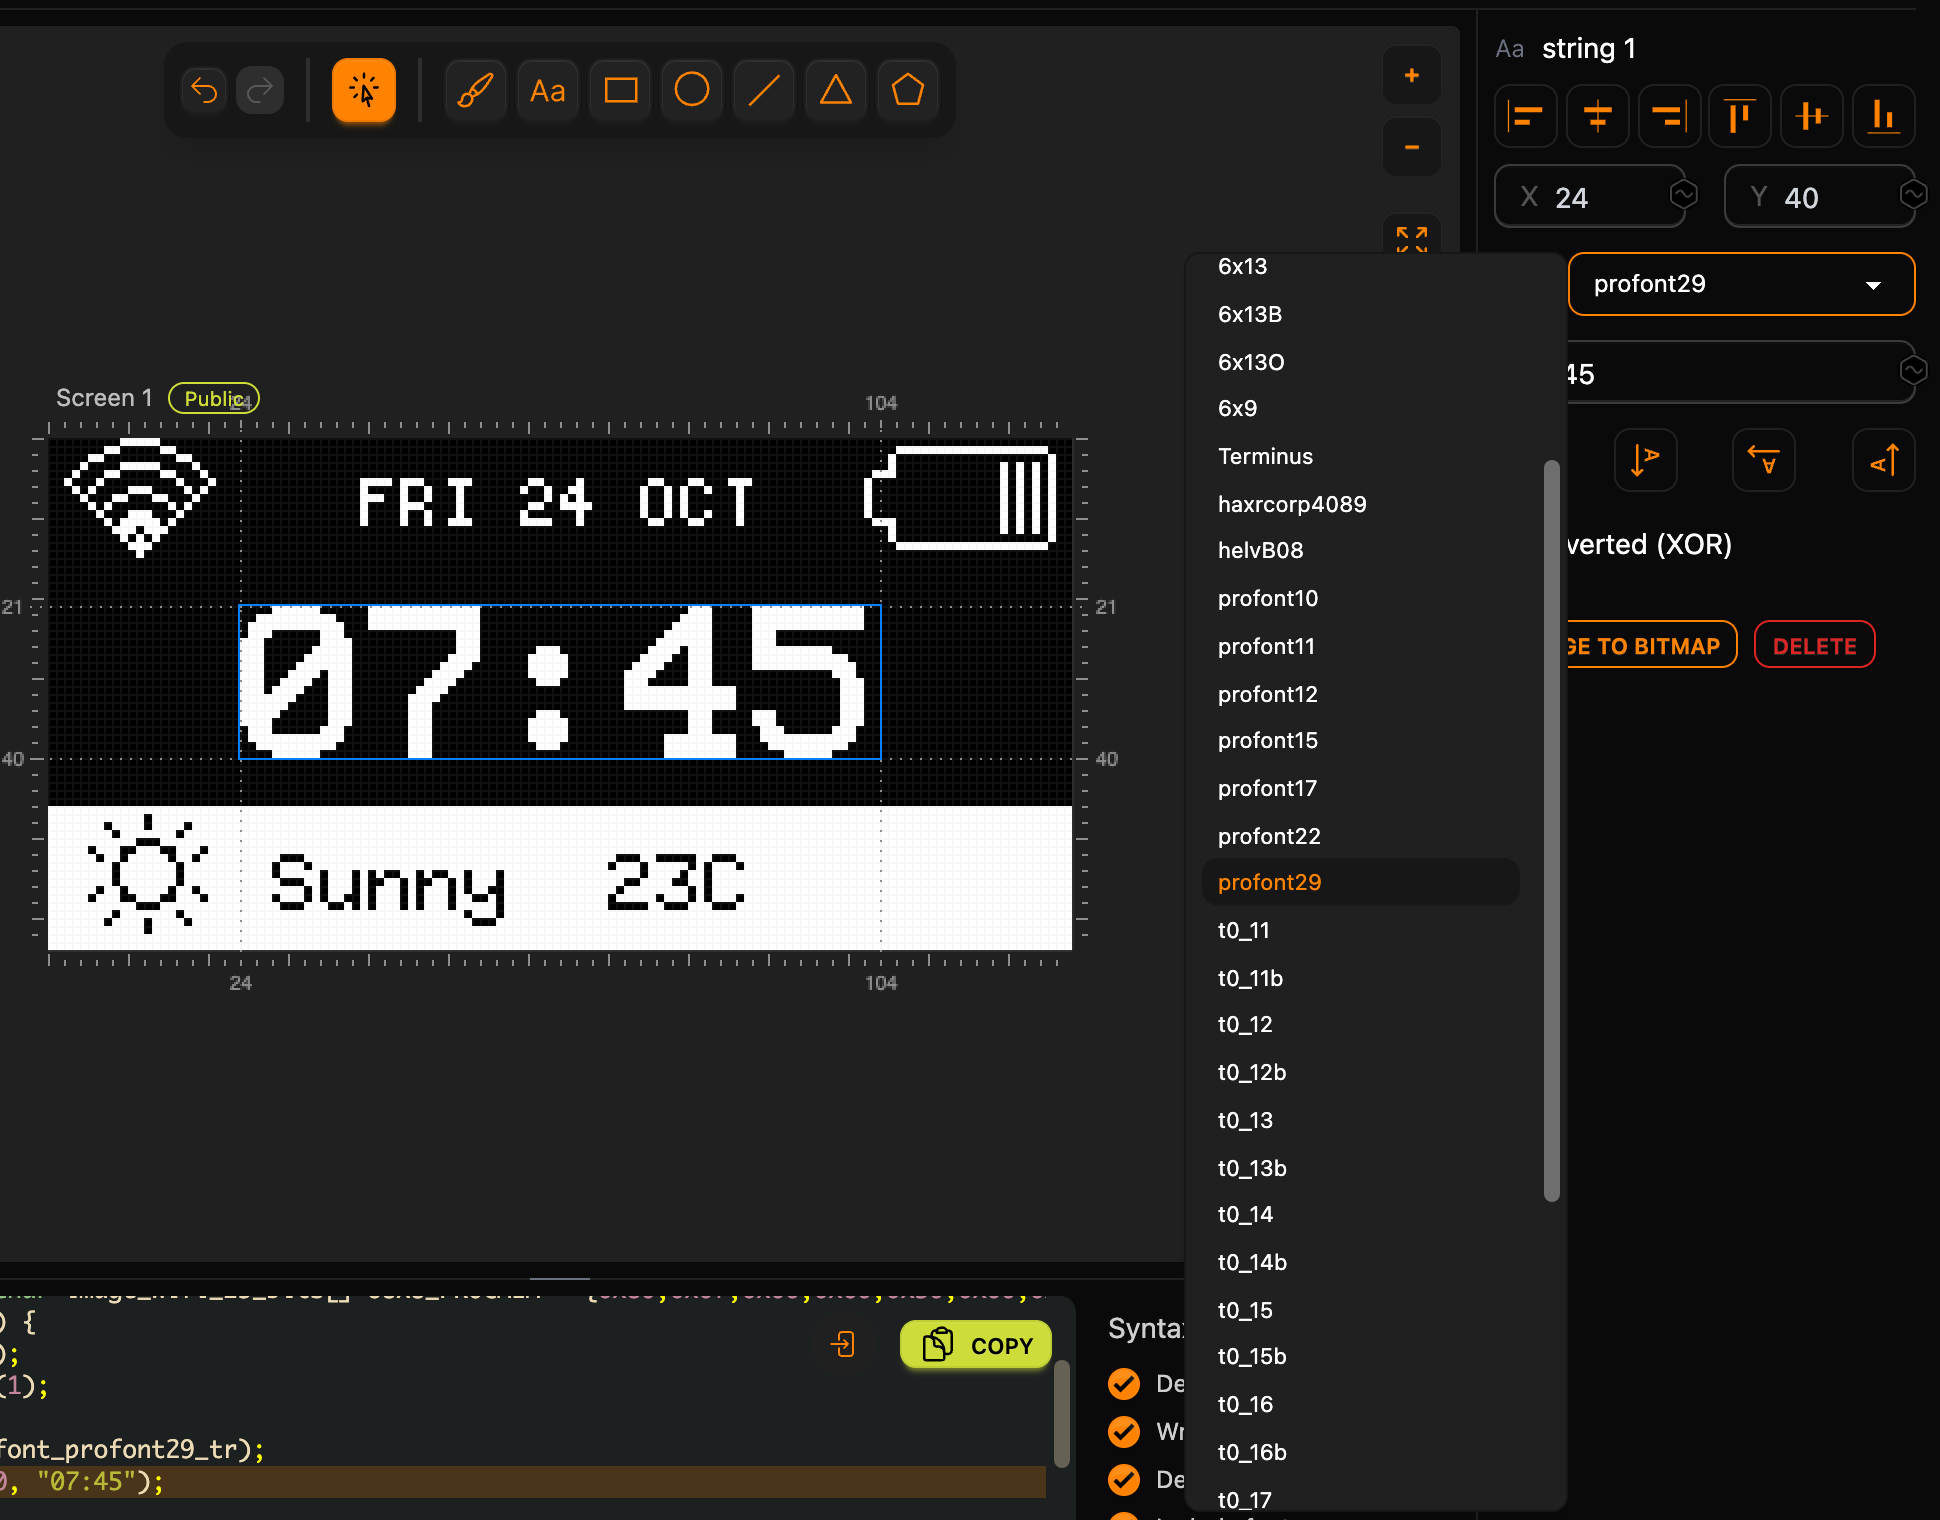The width and height of the screenshot is (1940, 1520).
Task: Choose haxrcorp4089 font option
Action: click(x=1360, y=504)
